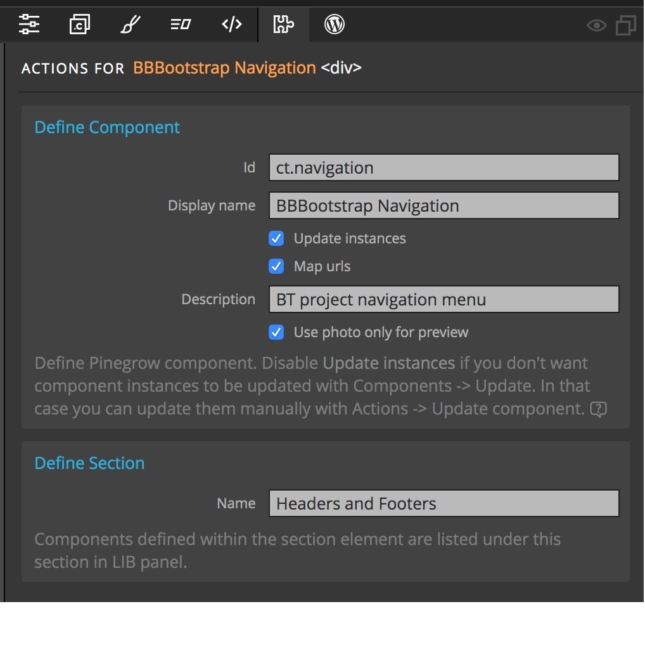Uncheck the Update instances checkbox
Viewport: 645px width, 649px height.
(x=276, y=238)
